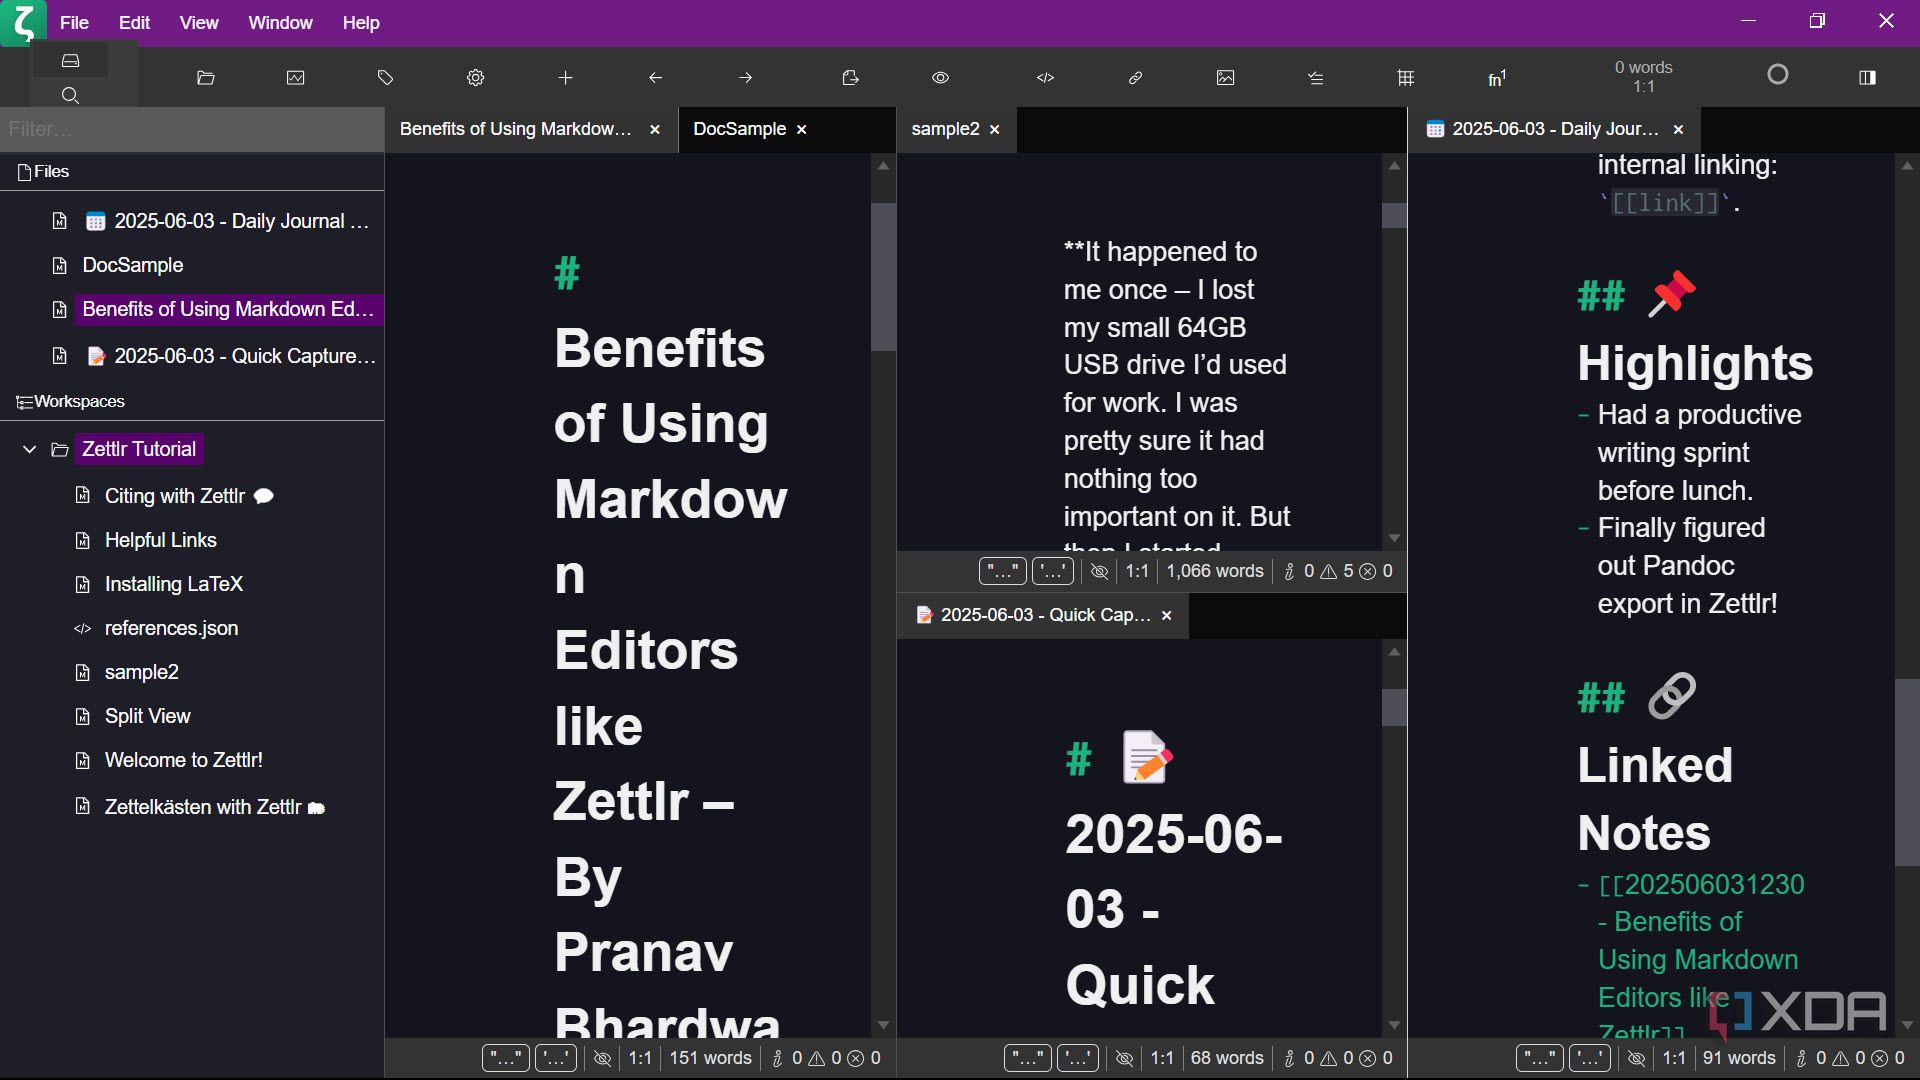Viewport: 1920px width, 1080px height.
Task: Click the Filter input field
Action: click(192, 129)
